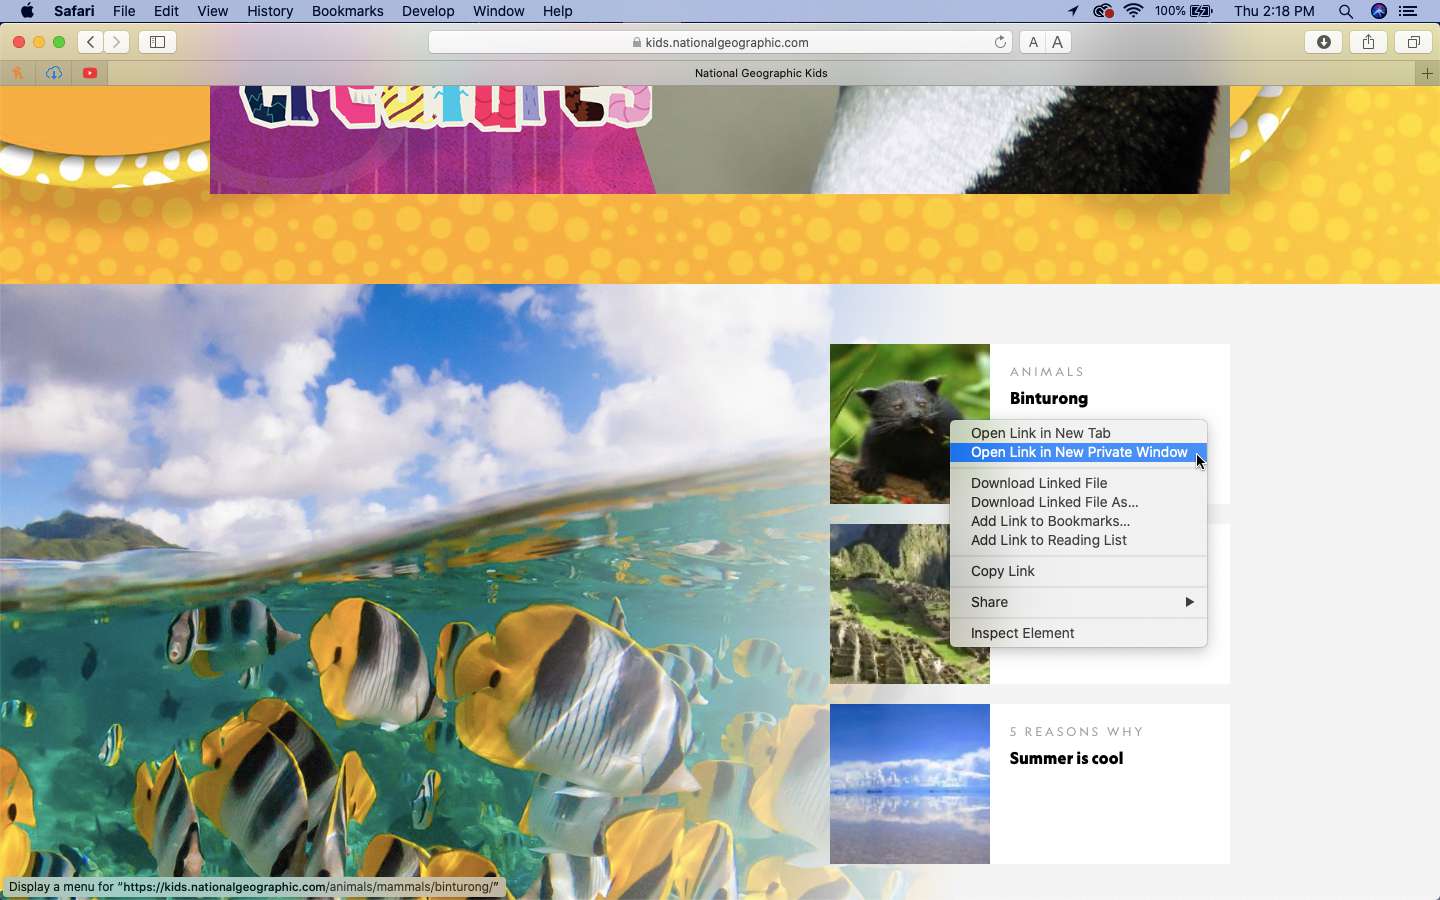1440x900 pixels.
Task: Show downloads via the download arrow icon
Action: [1324, 42]
